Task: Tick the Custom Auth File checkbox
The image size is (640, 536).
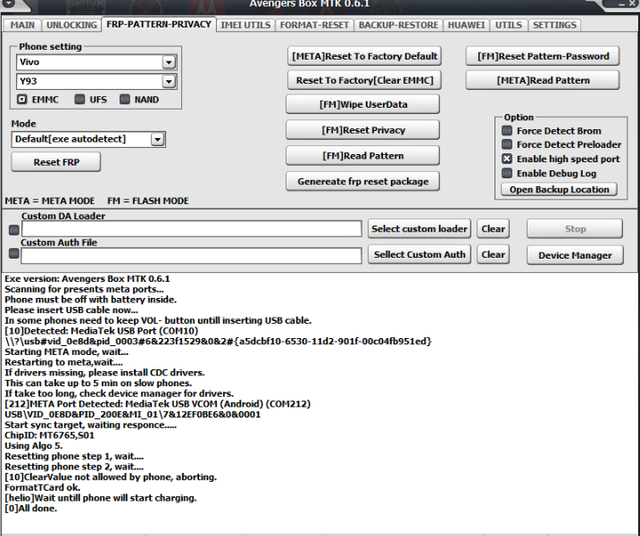Action: pyautogui.click(x=14, y=254)
